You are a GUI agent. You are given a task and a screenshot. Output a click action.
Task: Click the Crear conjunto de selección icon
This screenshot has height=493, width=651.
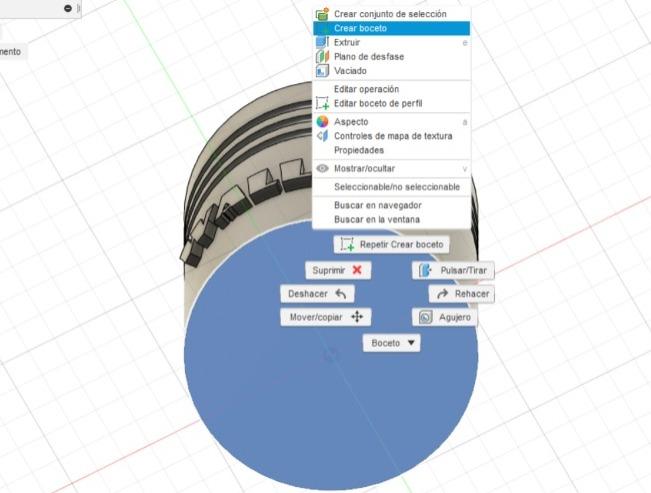point(322,14)
